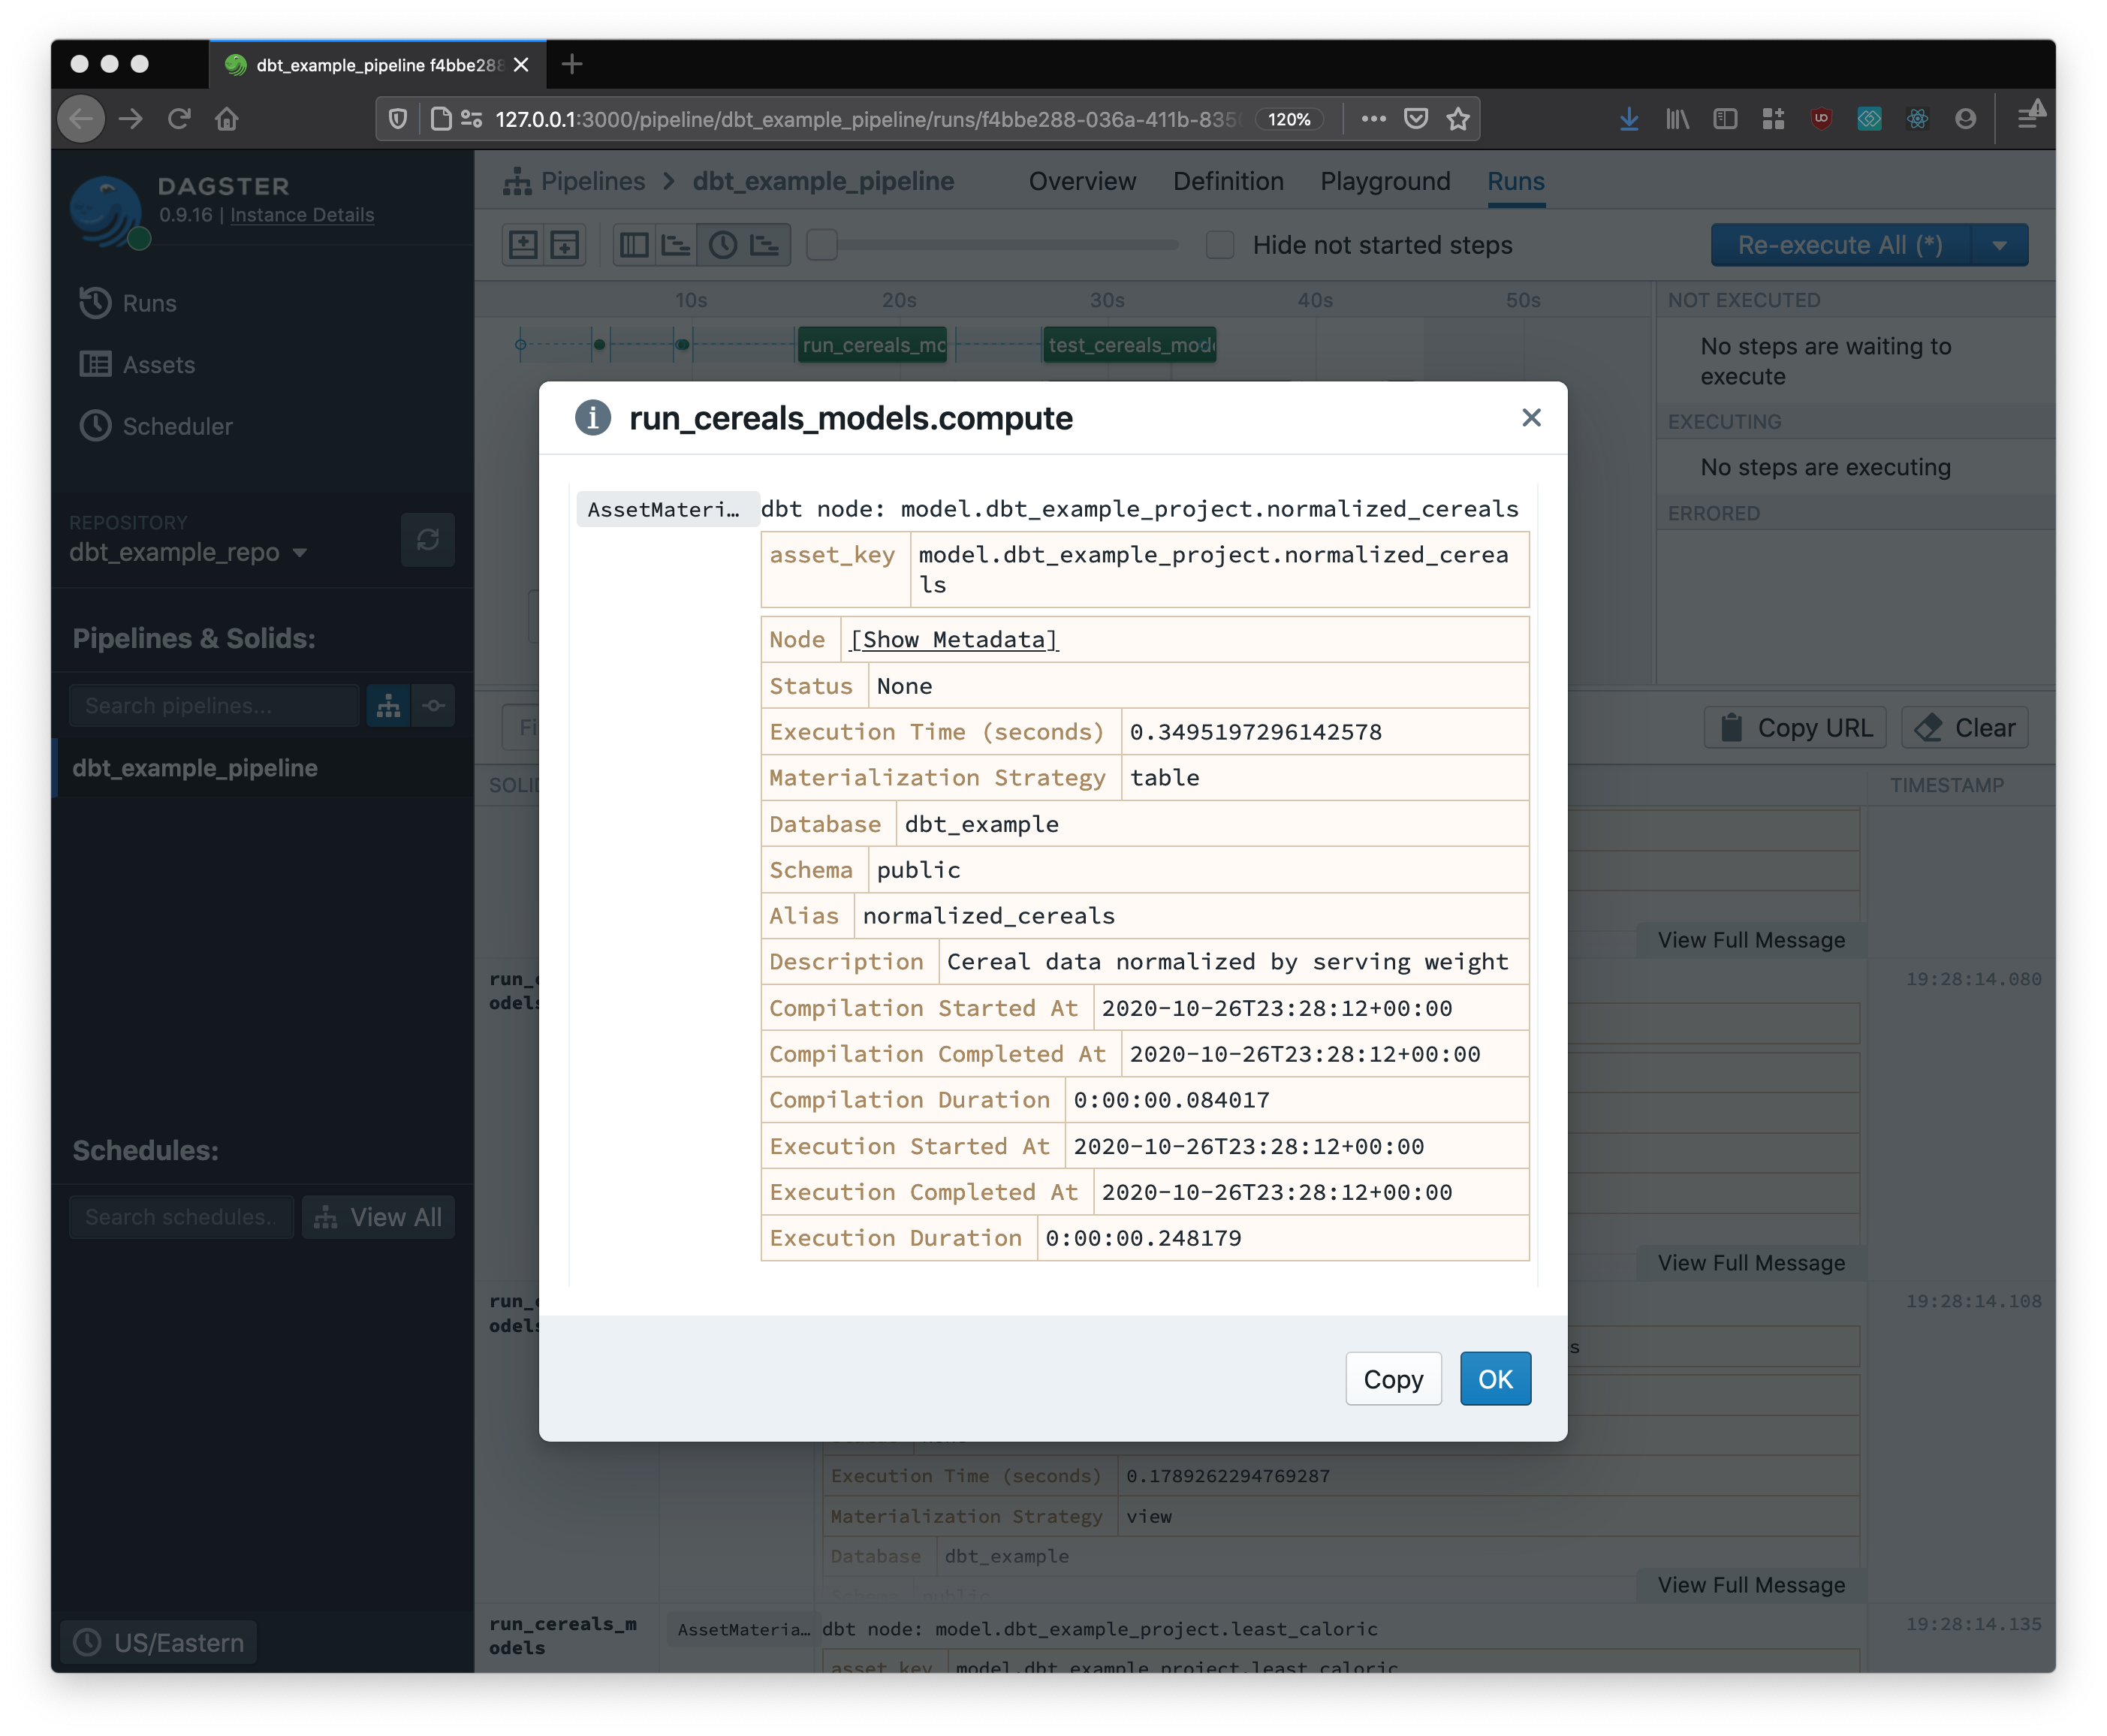Open the page actions ellipsis menu
Screen dimensions: 2107x1736
(1373, 119)
